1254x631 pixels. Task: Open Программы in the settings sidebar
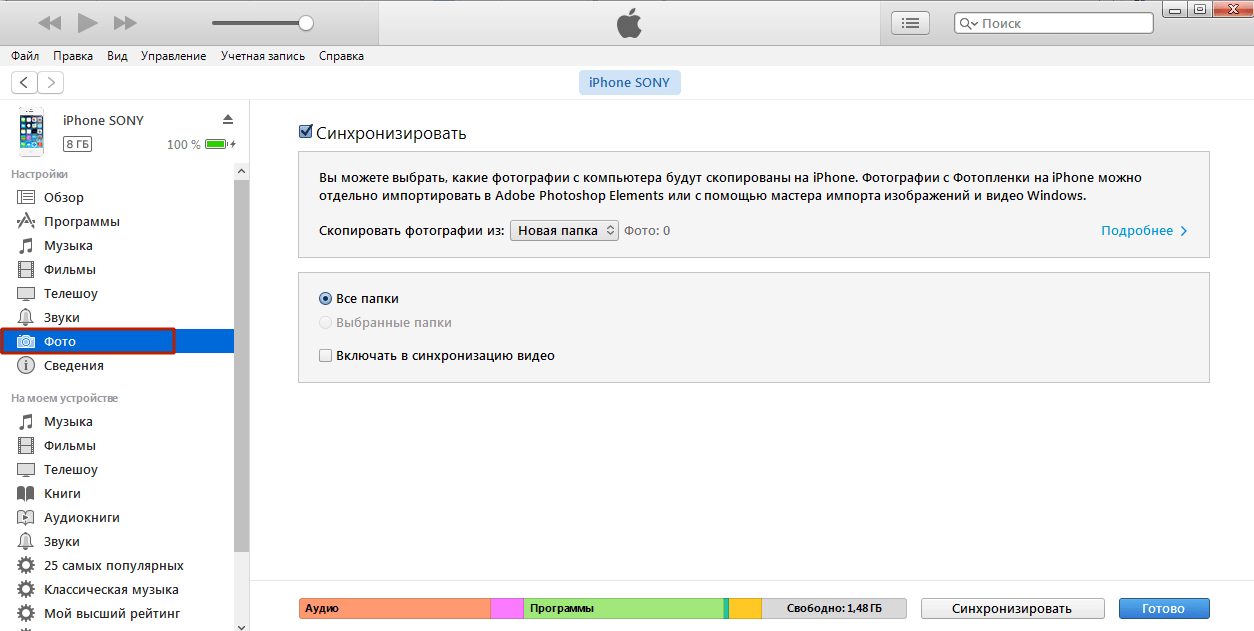[117, 221]
